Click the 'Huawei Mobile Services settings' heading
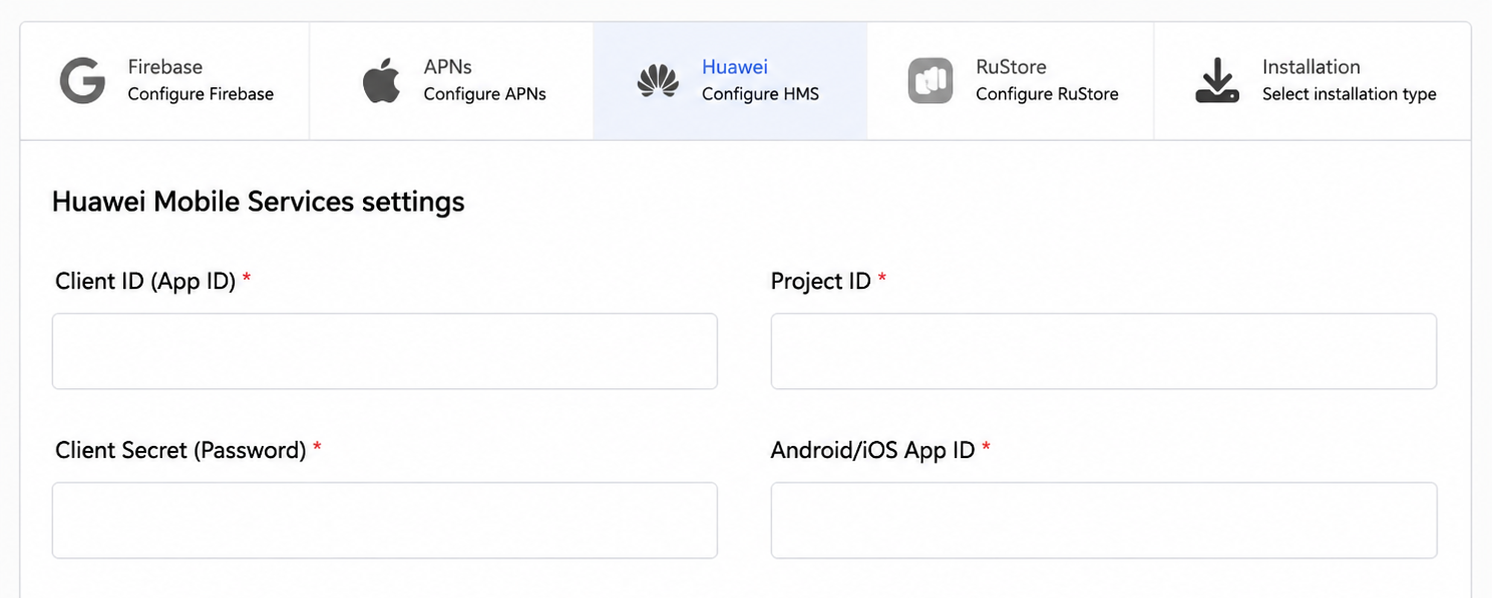The width and height of the screenshot is (1492, 598). [258, 202]
